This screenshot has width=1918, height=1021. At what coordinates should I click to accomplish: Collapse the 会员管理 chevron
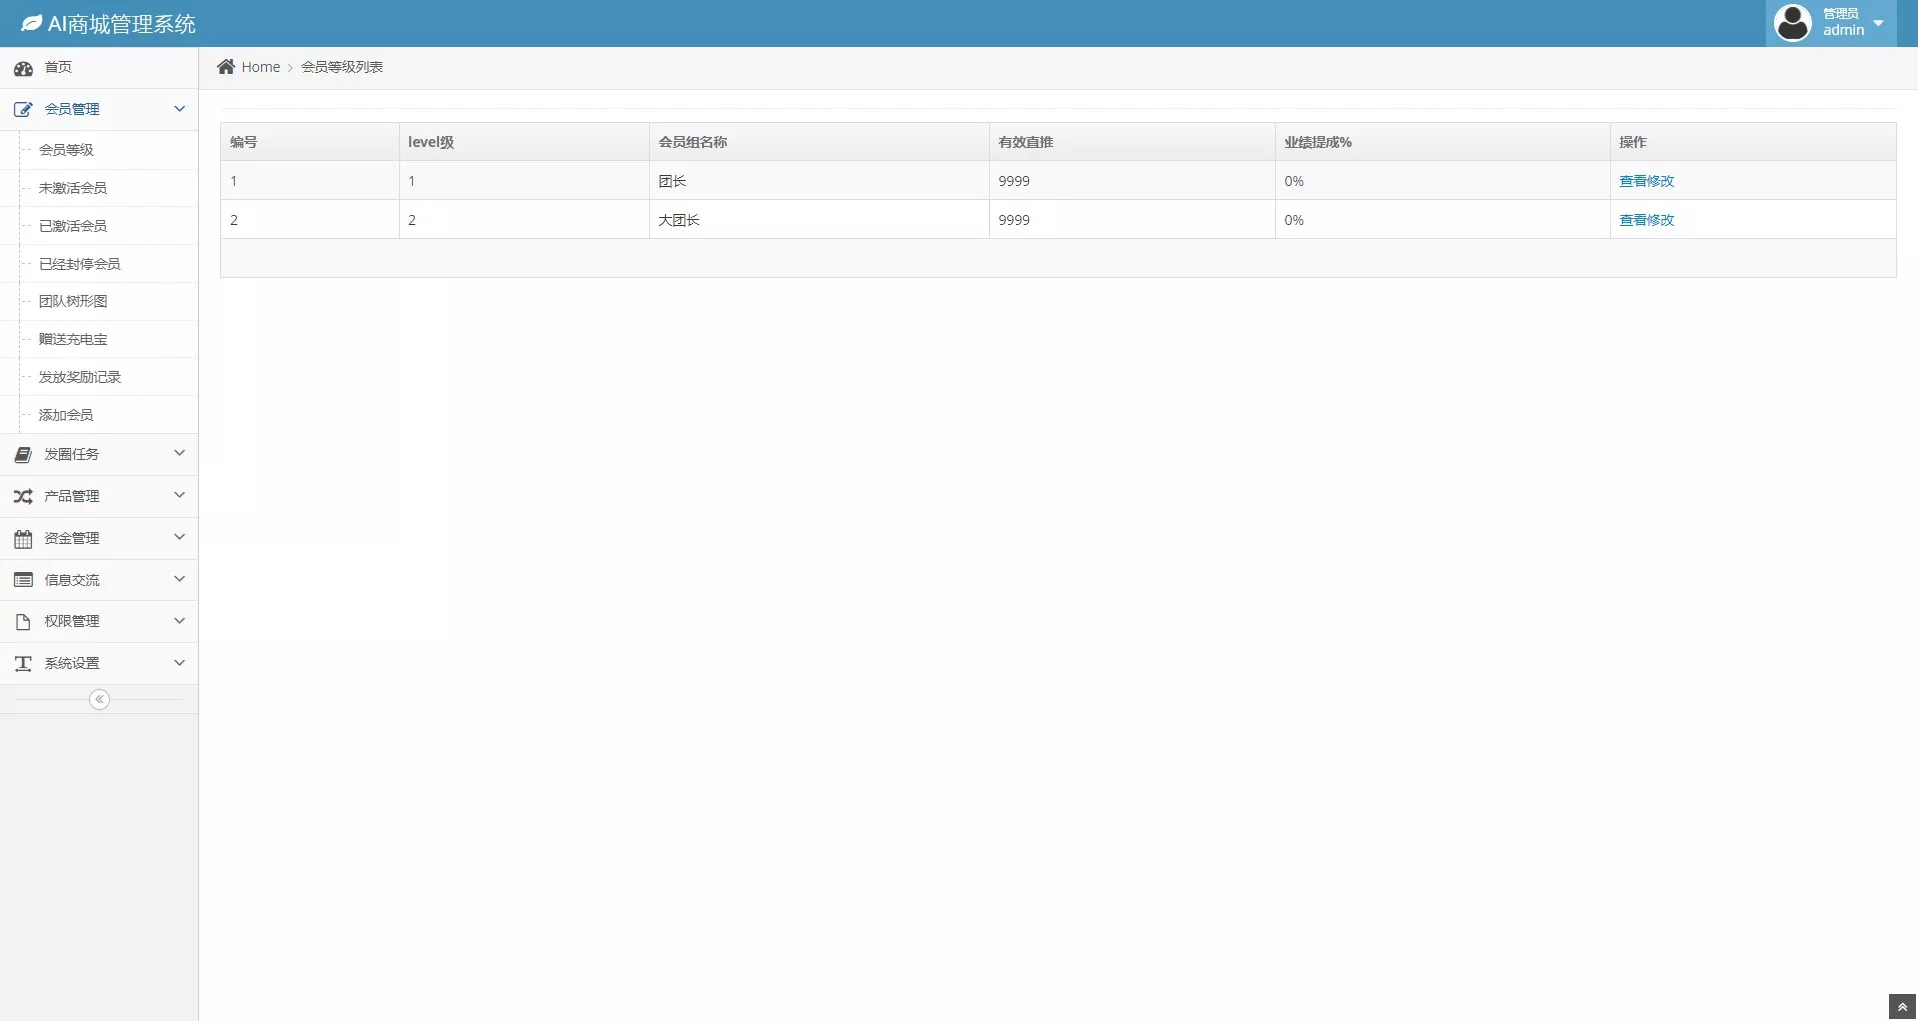pos(180,109)
